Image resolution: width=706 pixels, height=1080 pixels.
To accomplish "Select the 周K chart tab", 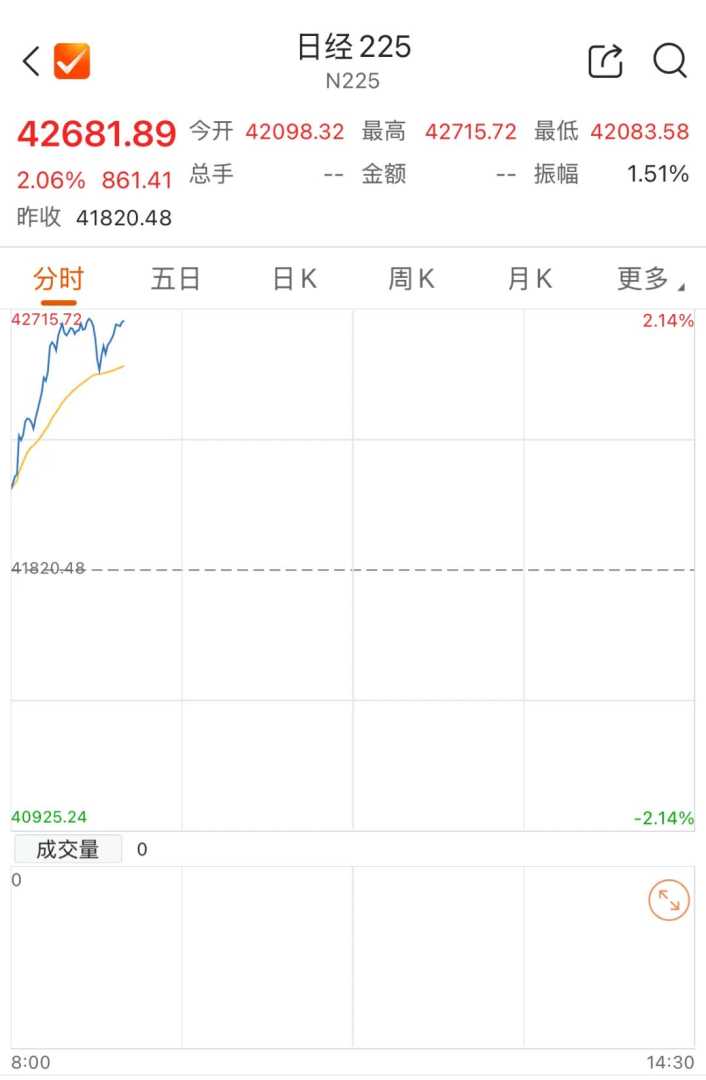I will click(411, 279).
